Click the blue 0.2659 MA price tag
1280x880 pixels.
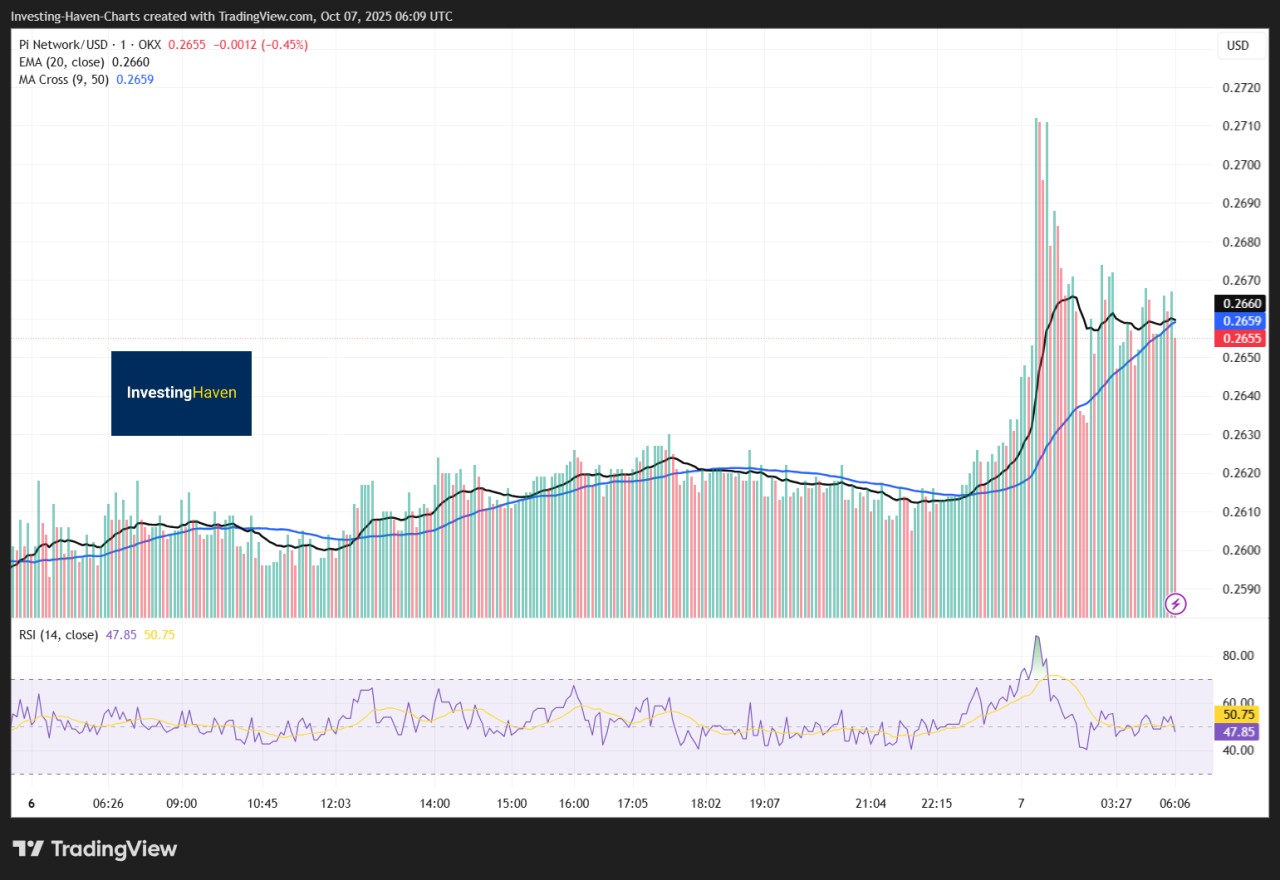point(1239,321)
